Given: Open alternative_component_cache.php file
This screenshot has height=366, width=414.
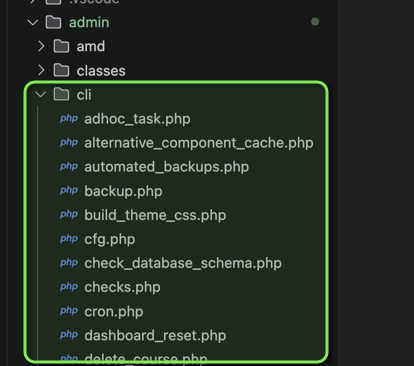Looking at the screenshot, I should tap(199, 143).
